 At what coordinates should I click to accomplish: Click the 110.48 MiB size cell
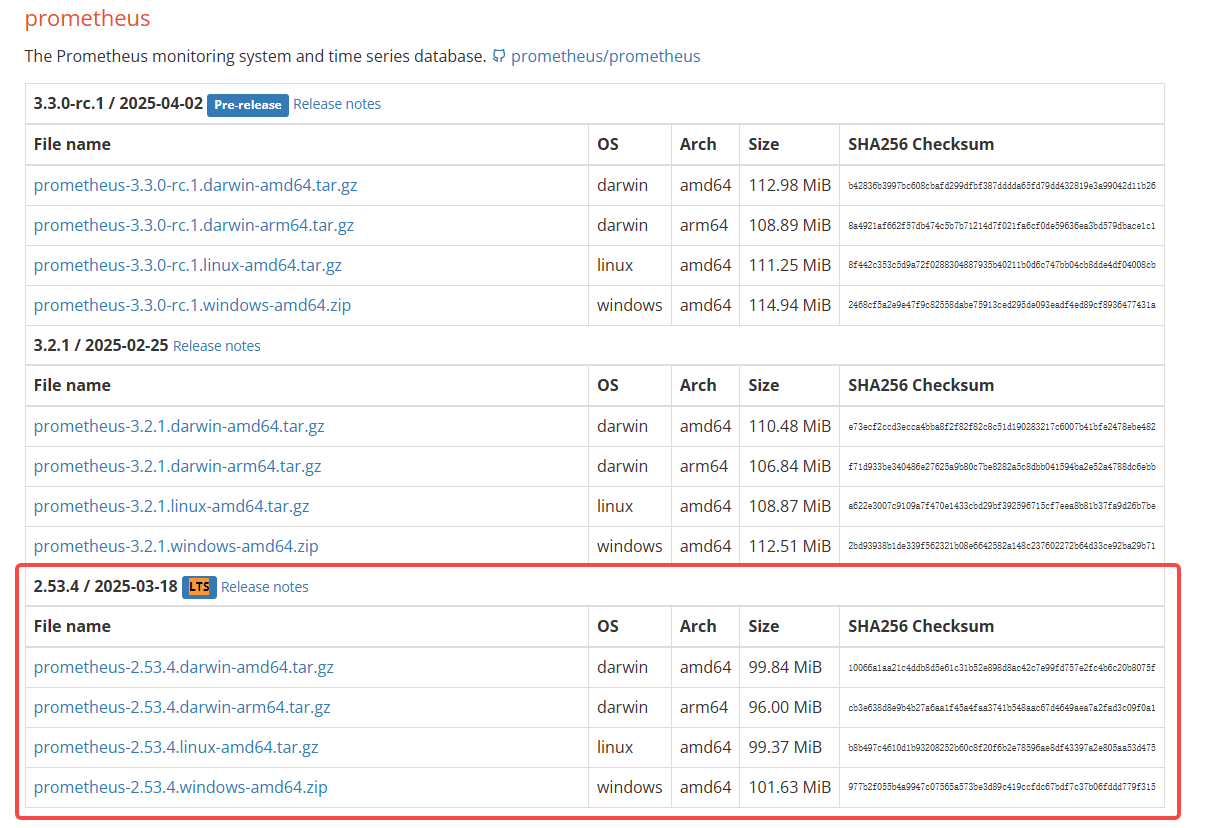[790, 426]
